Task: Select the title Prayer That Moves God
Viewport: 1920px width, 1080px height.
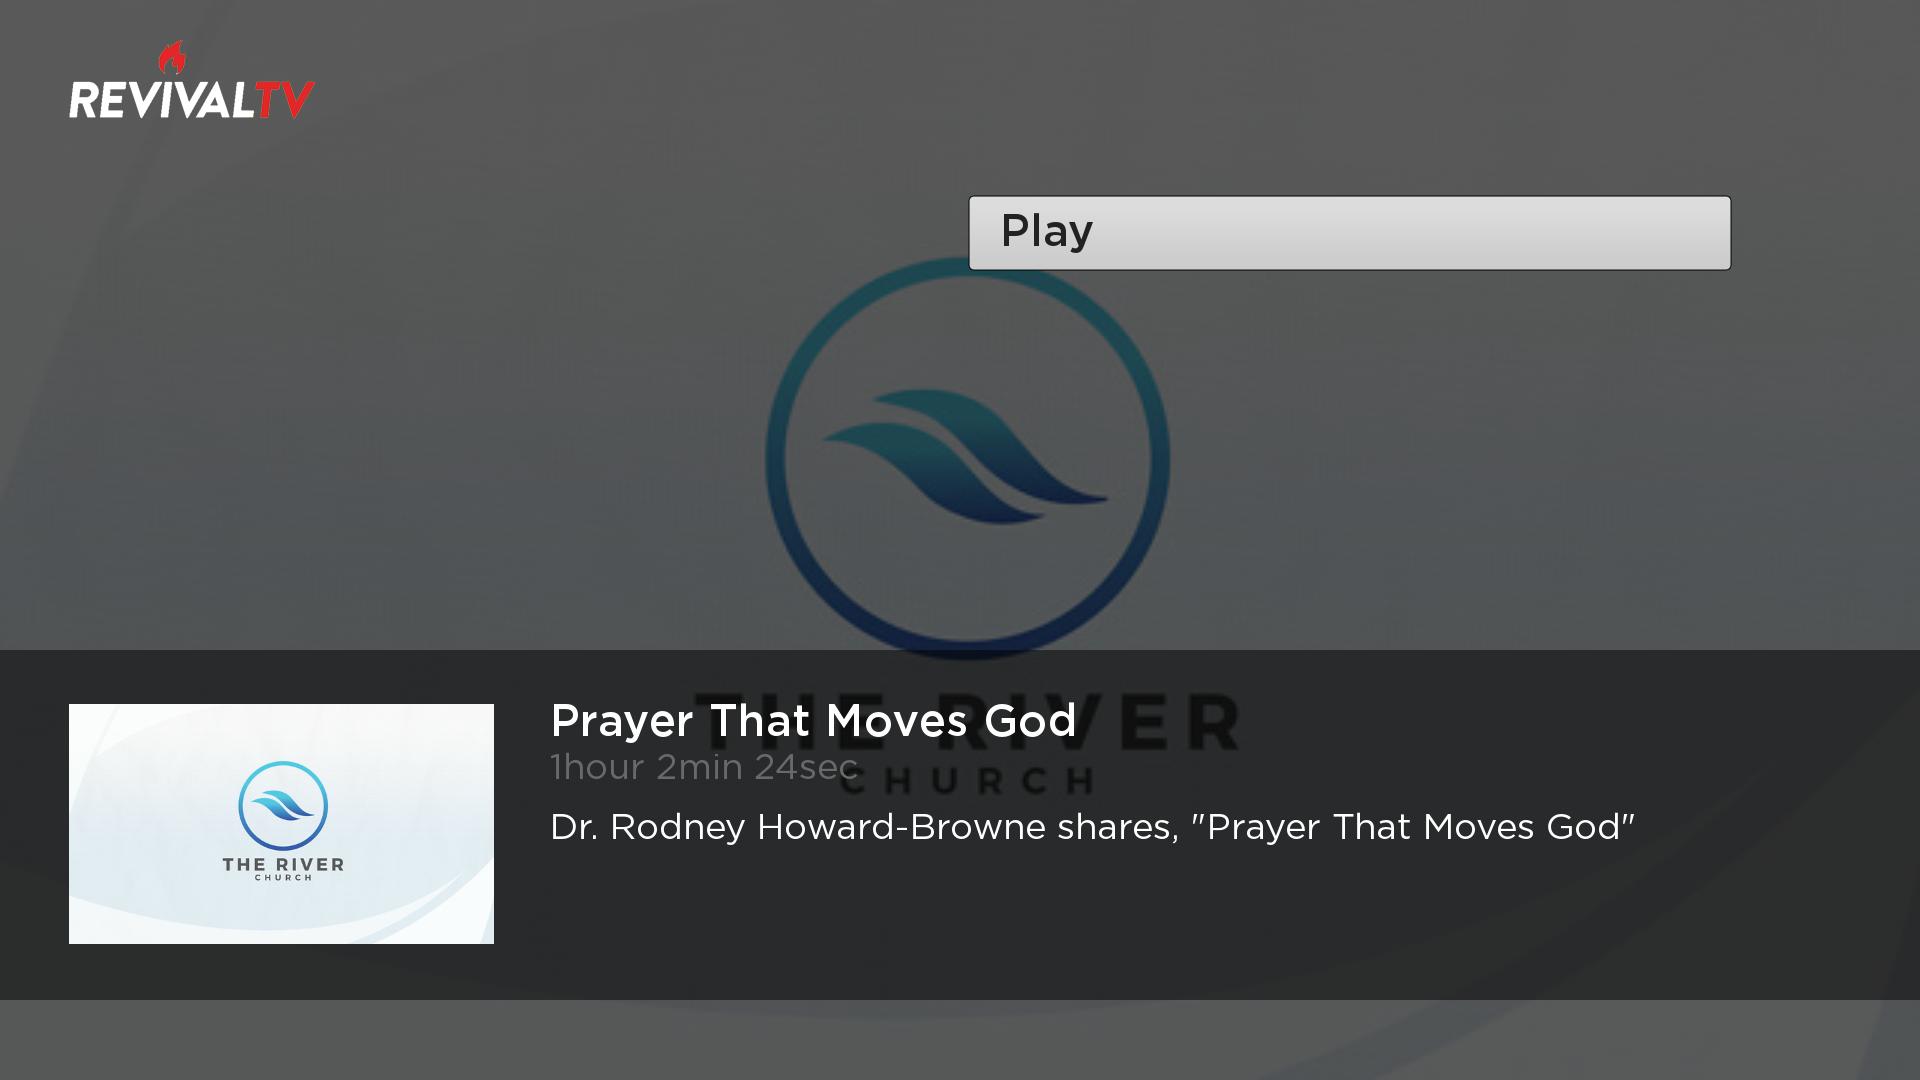Action: pos(812,721)
